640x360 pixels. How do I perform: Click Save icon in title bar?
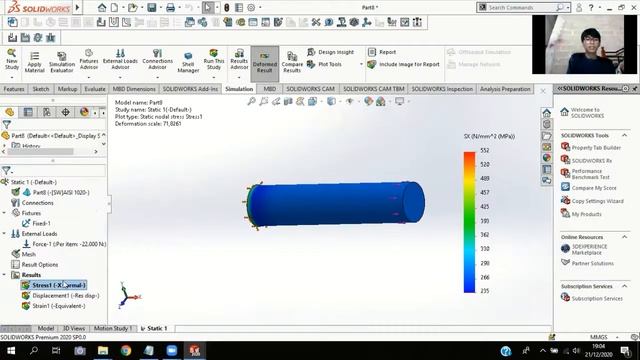[152, 7]
